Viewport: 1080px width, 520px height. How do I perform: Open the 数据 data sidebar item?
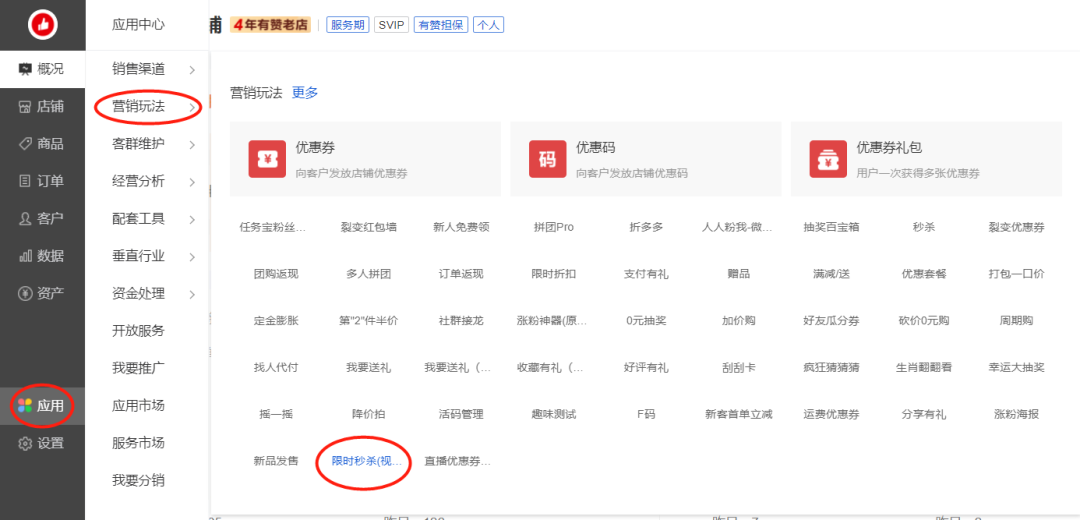click(43, 256)
